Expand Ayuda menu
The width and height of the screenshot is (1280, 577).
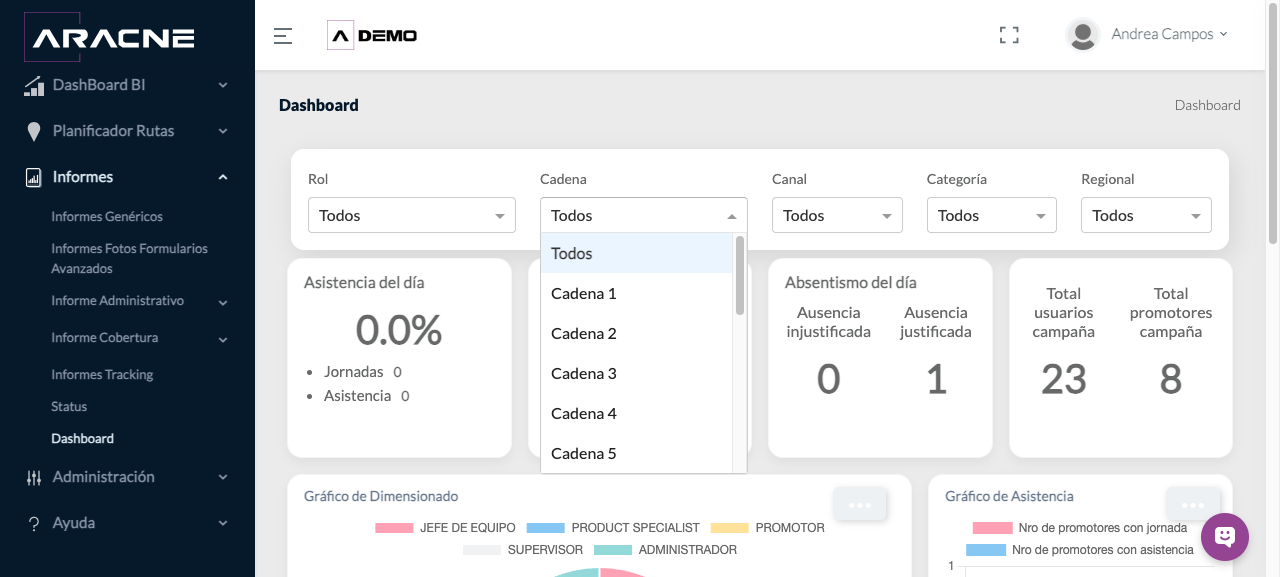223,524
